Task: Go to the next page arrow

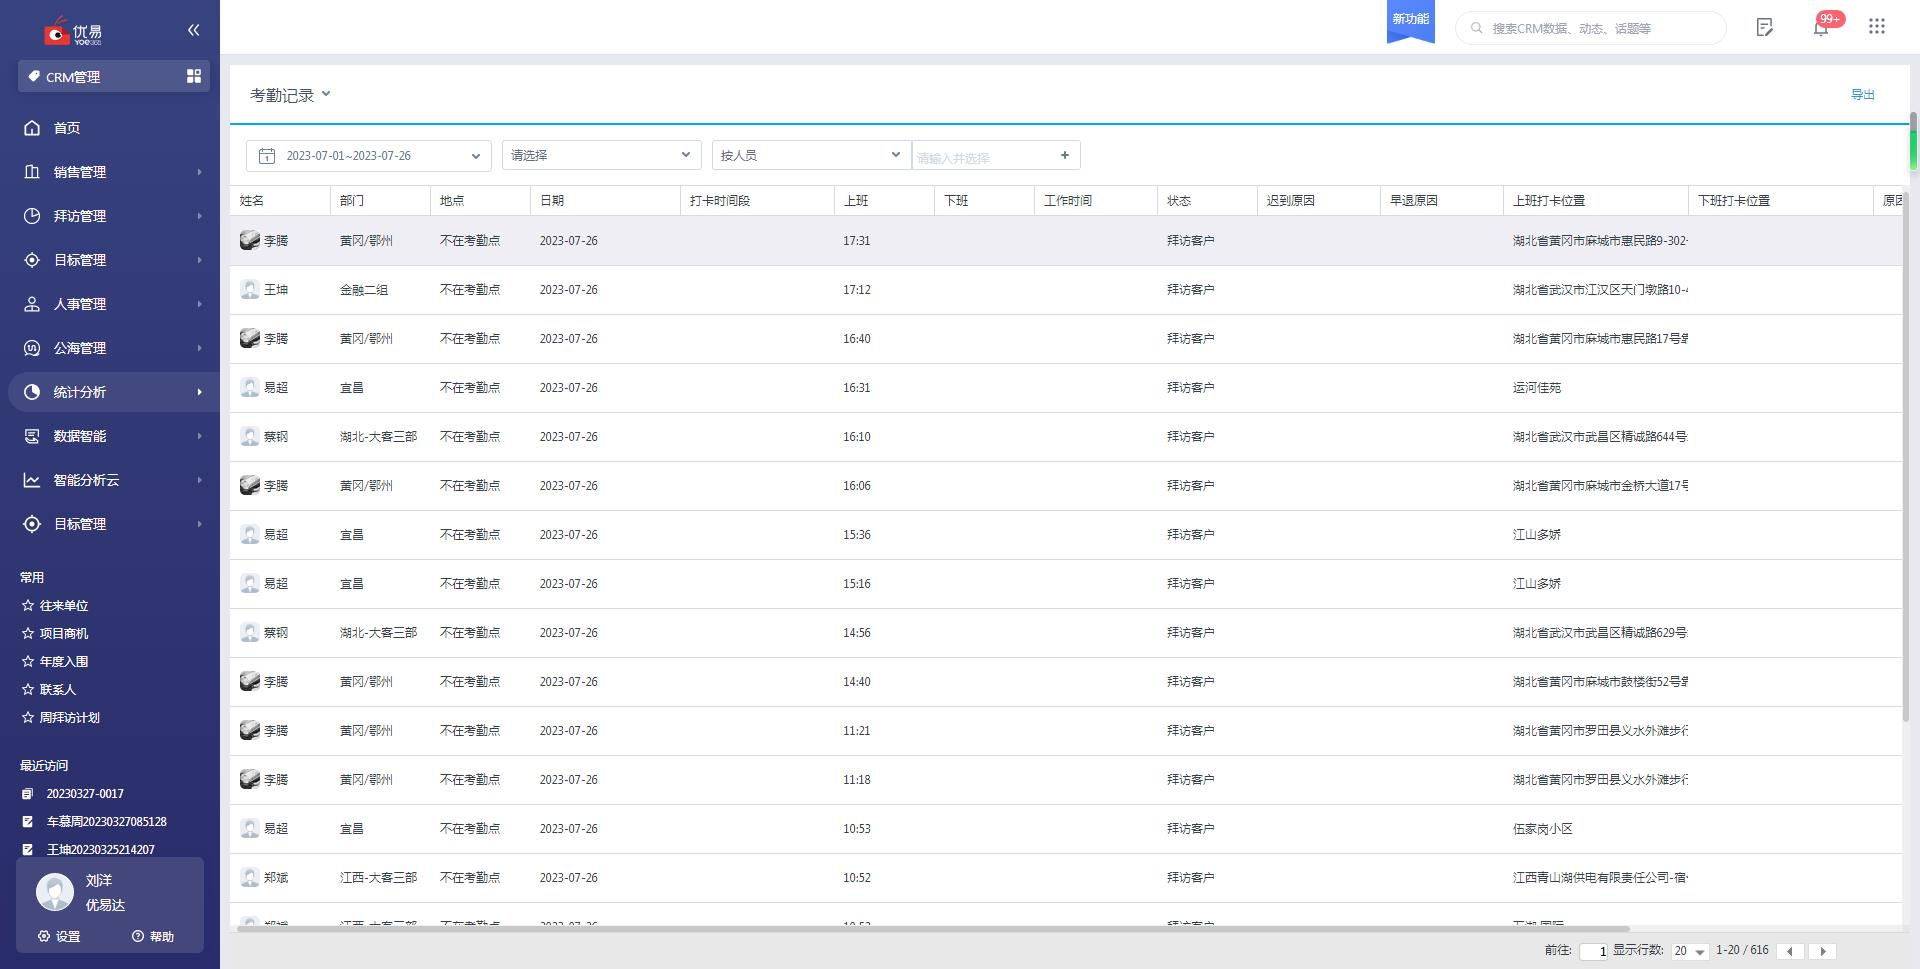Action: pyautogui.click(x=1822, y=951)
